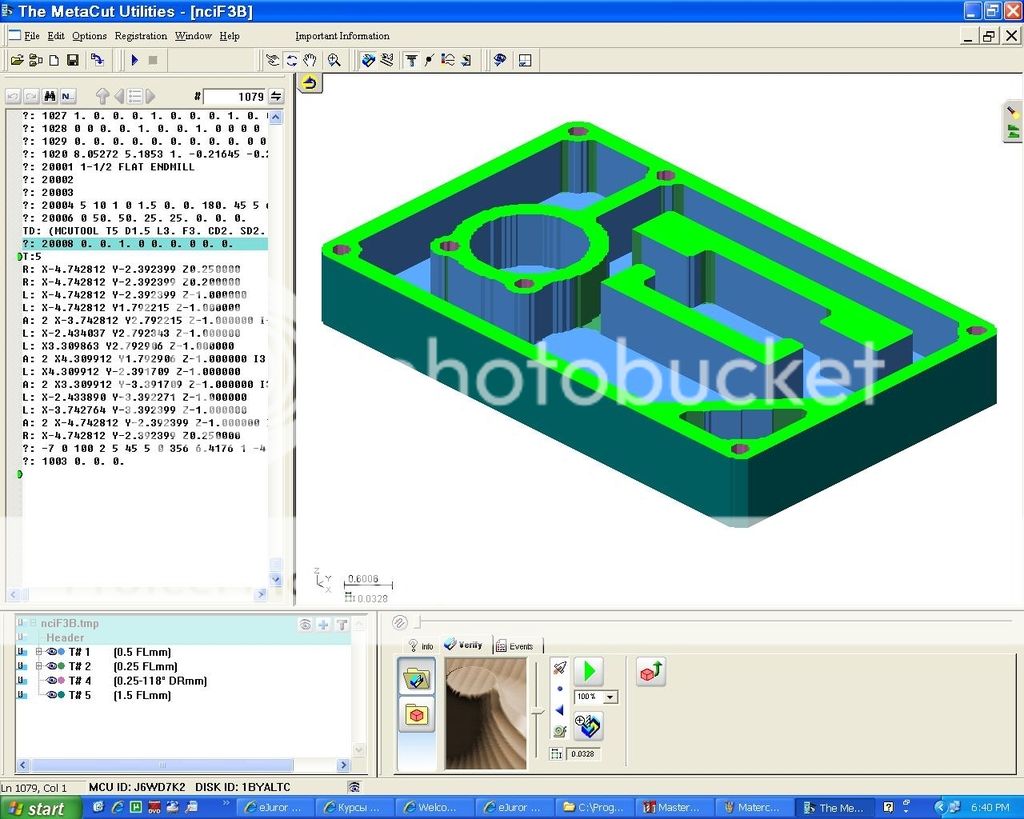The width and height of the screenshot is (1024, 819).
Task: Click the Important Information link
Action: pos(342,36)
